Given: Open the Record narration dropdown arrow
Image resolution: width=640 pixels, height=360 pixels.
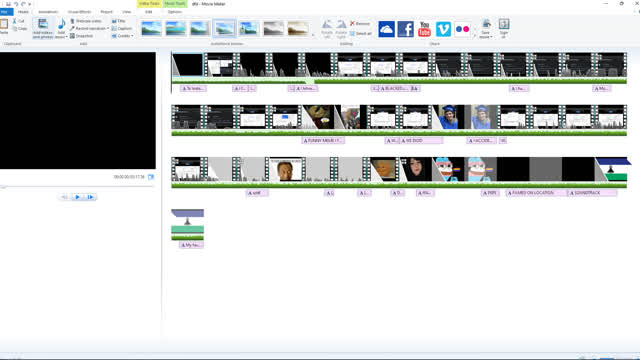Looking at the screenshot, I should pos(108,28).
